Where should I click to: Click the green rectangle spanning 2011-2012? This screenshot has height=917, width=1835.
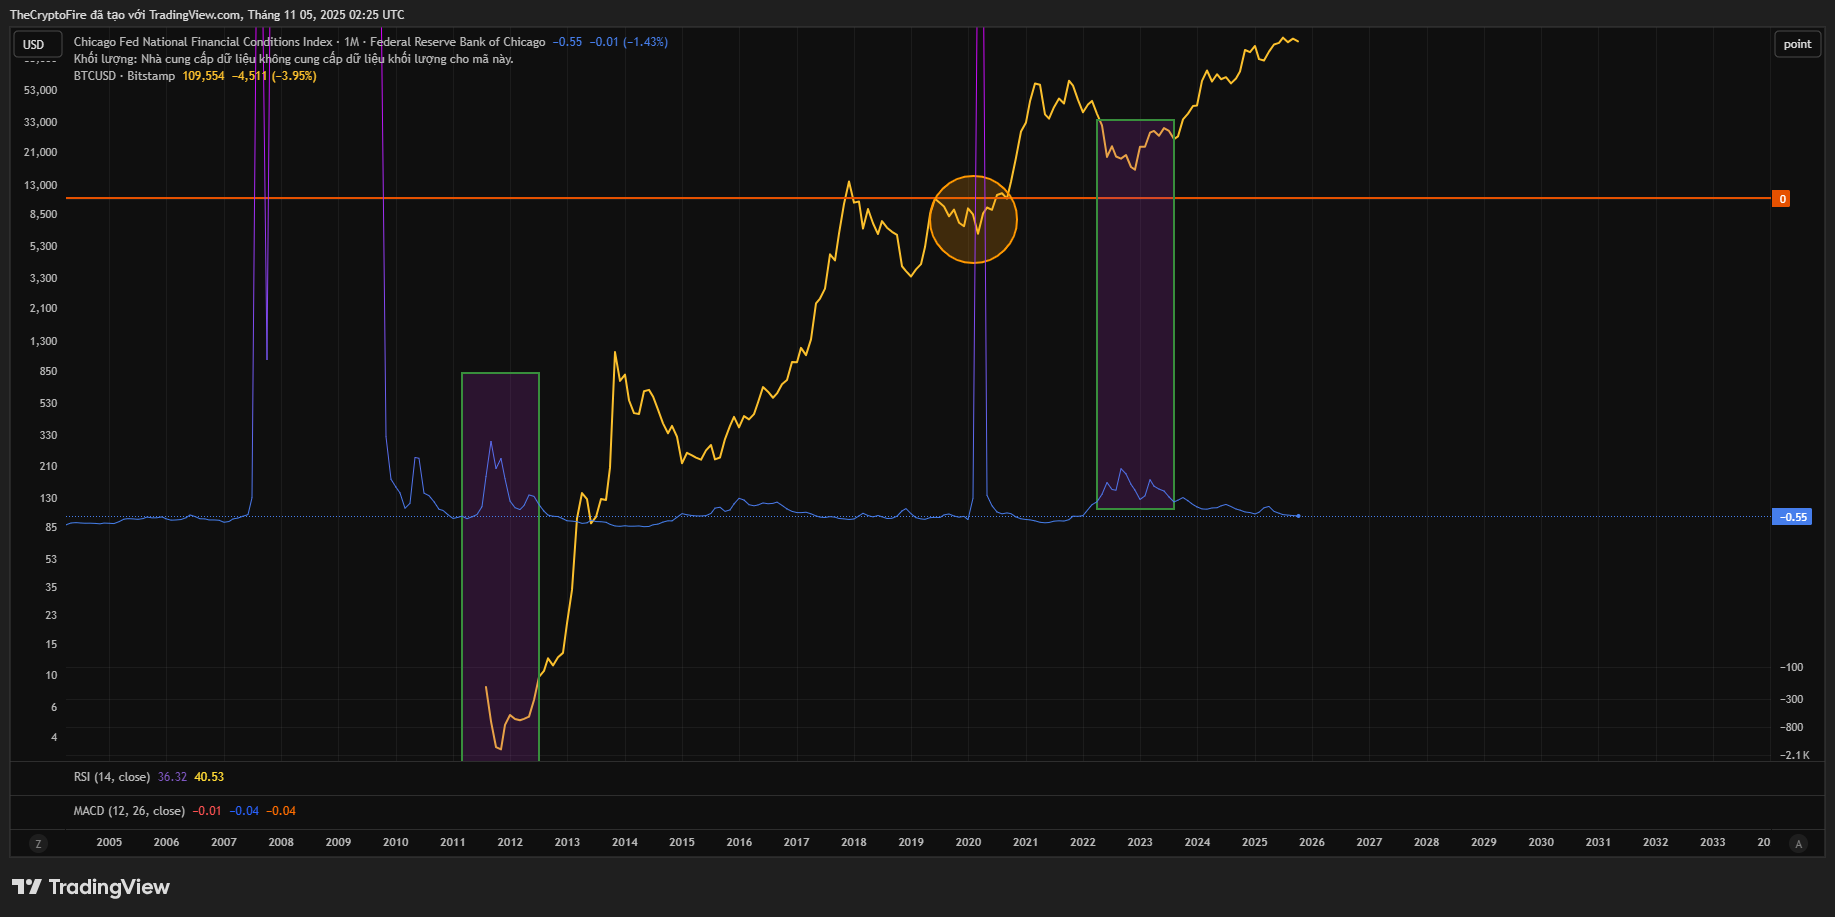(500, 567)
